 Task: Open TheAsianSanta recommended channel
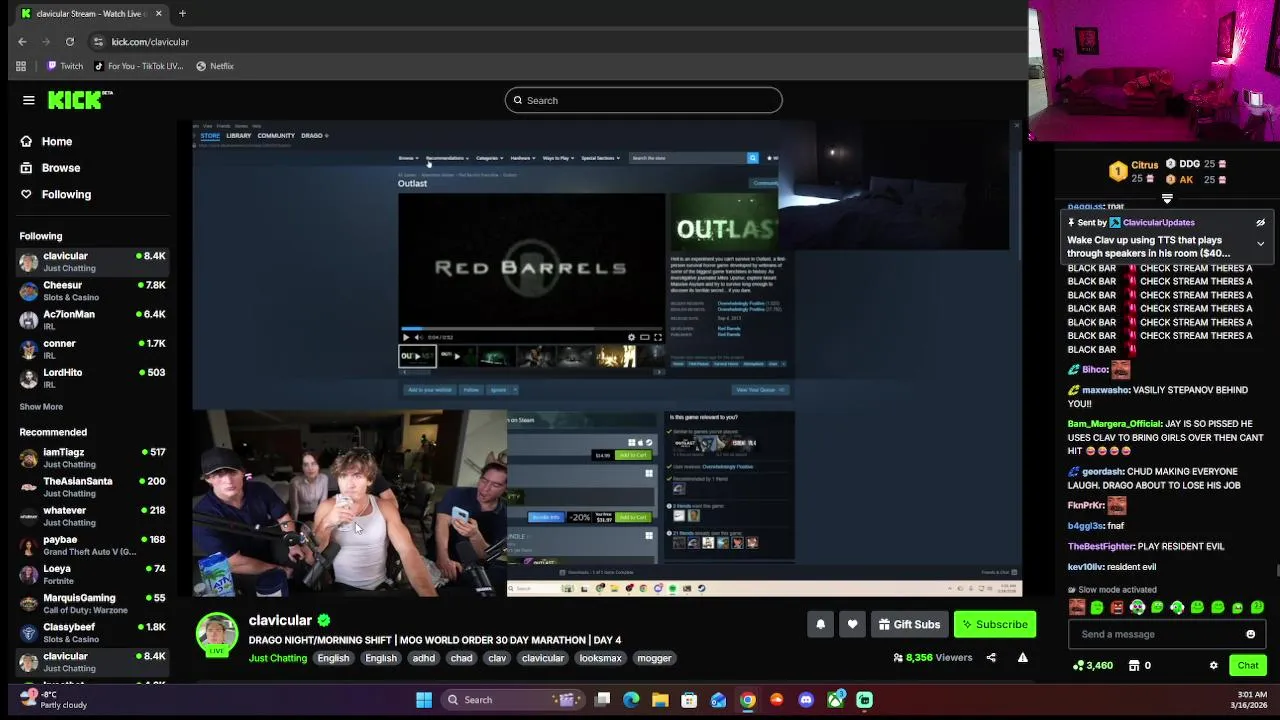point(92,487)
